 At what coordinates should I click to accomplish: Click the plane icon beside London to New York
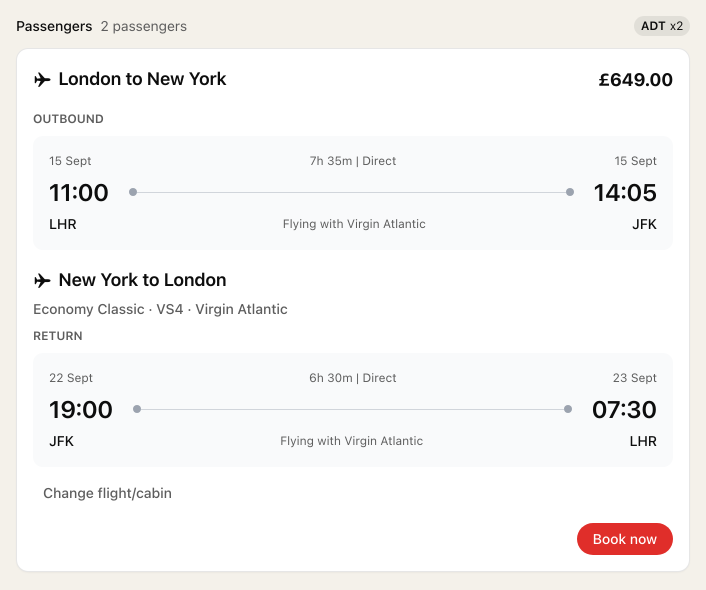click(x=42, y=79)
